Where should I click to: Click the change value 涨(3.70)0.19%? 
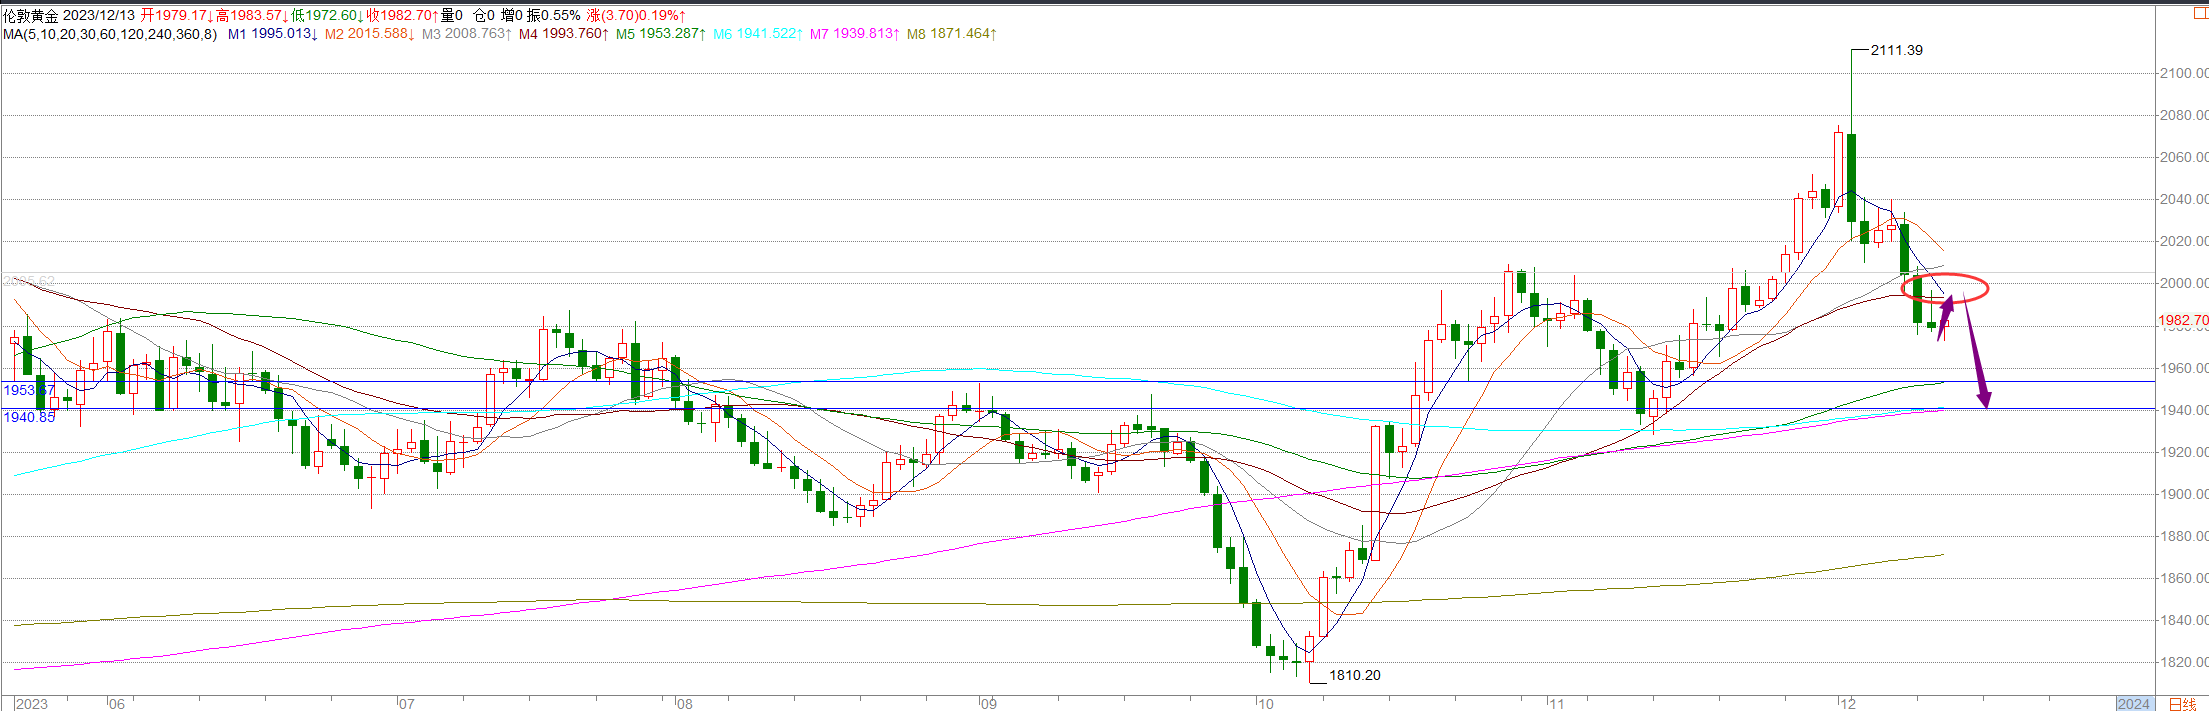click(636, 16)
